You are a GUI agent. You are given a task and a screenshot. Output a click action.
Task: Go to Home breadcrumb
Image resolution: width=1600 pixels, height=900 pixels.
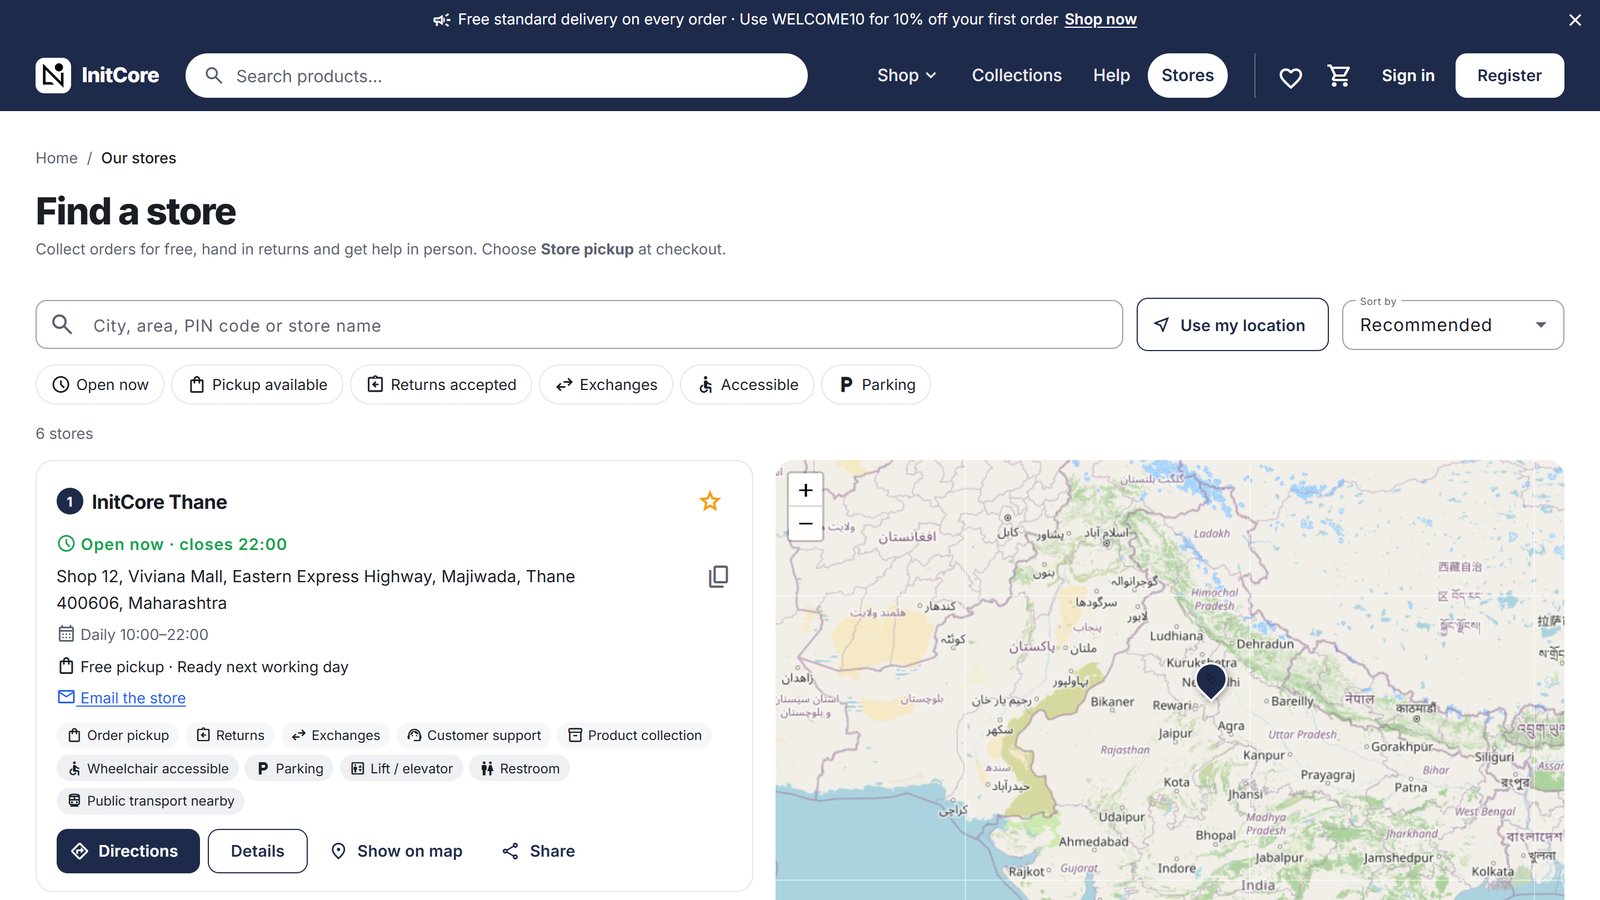click(57, 158)
